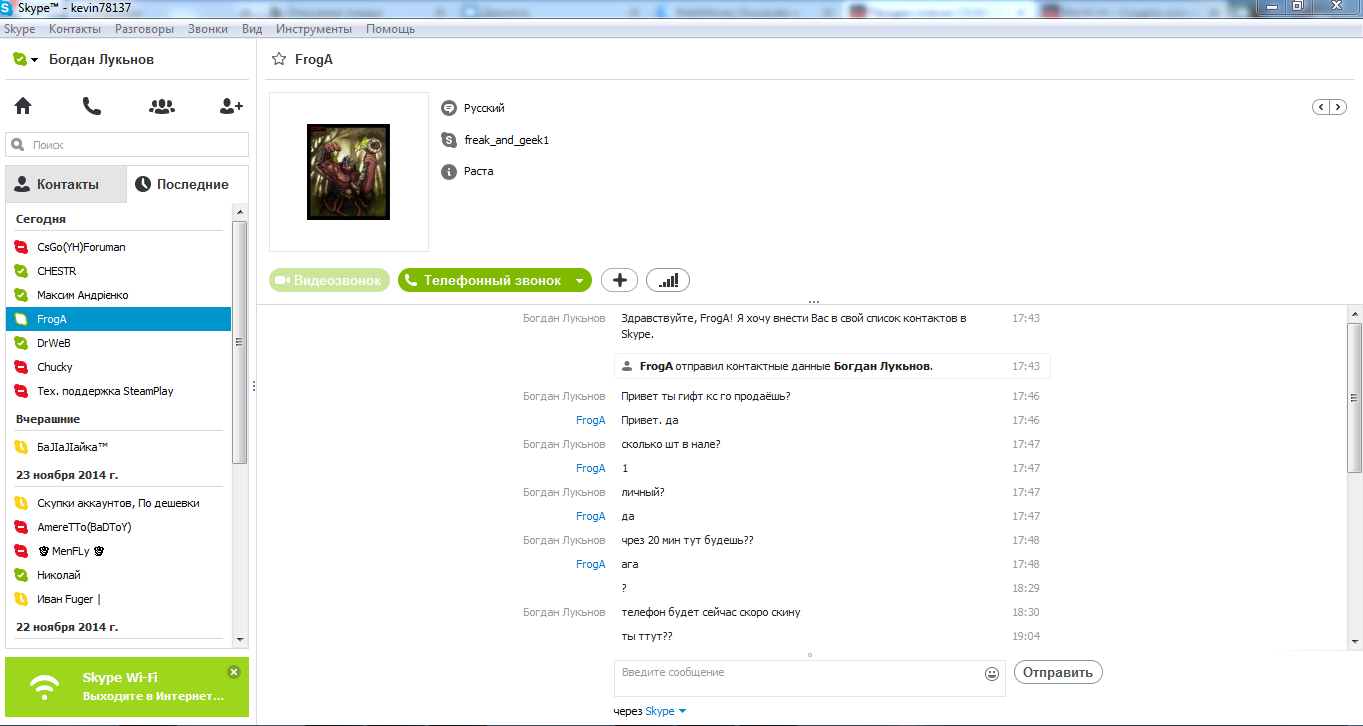Open Иван Fuger conversation
The height and width of the screenshot is (726, 1363).
pos(118,599)
